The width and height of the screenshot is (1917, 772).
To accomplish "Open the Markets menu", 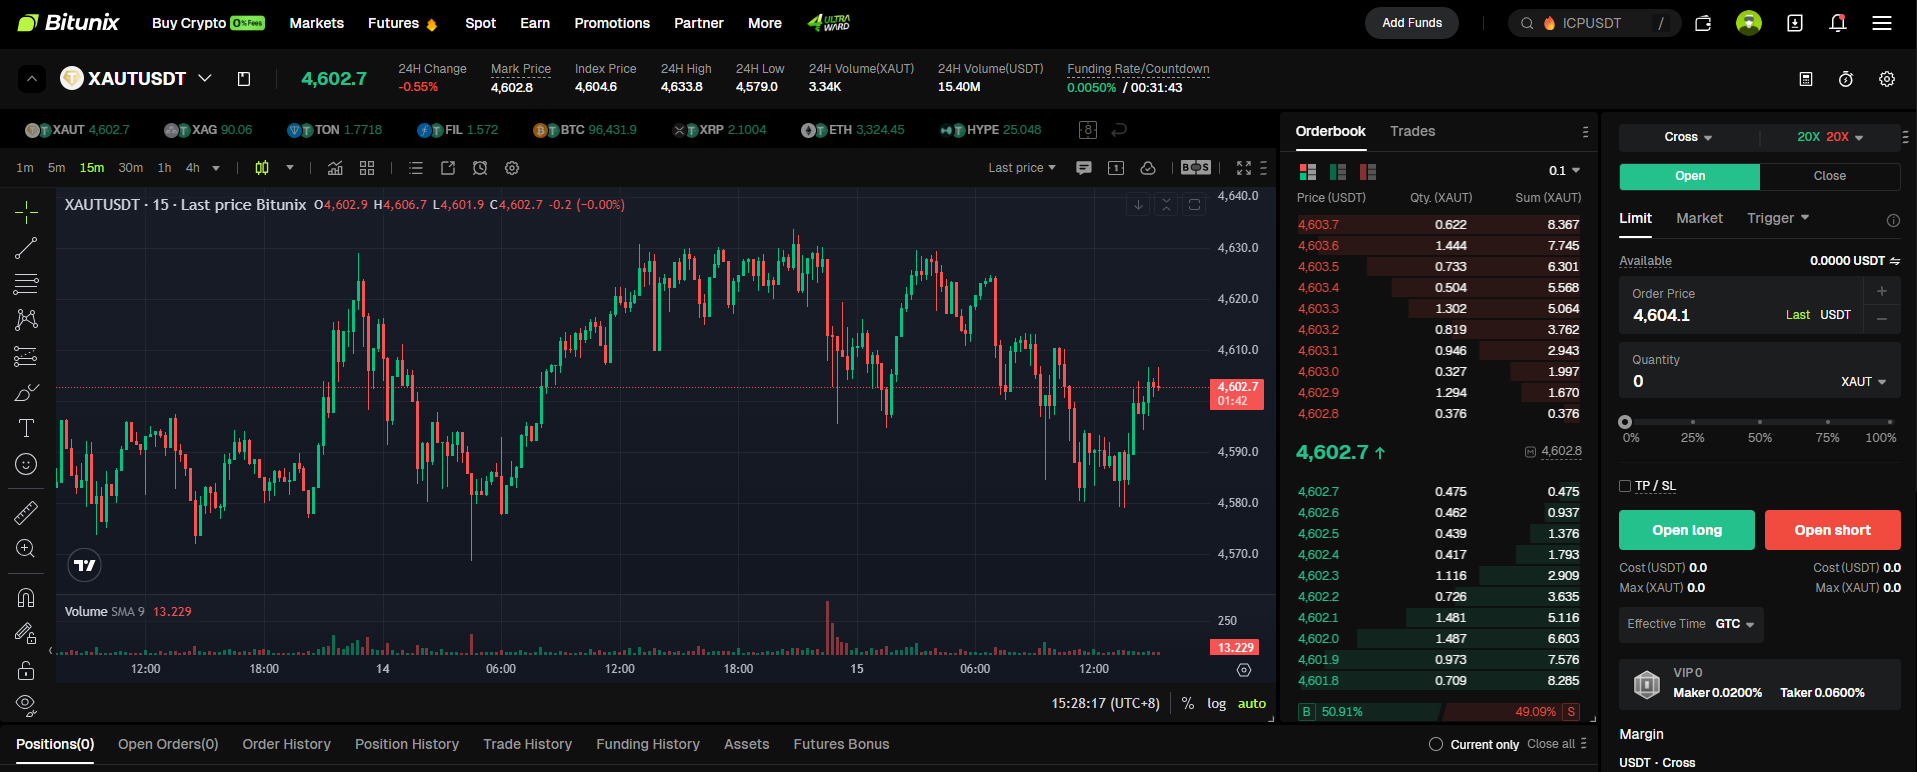I will (317, 23).
